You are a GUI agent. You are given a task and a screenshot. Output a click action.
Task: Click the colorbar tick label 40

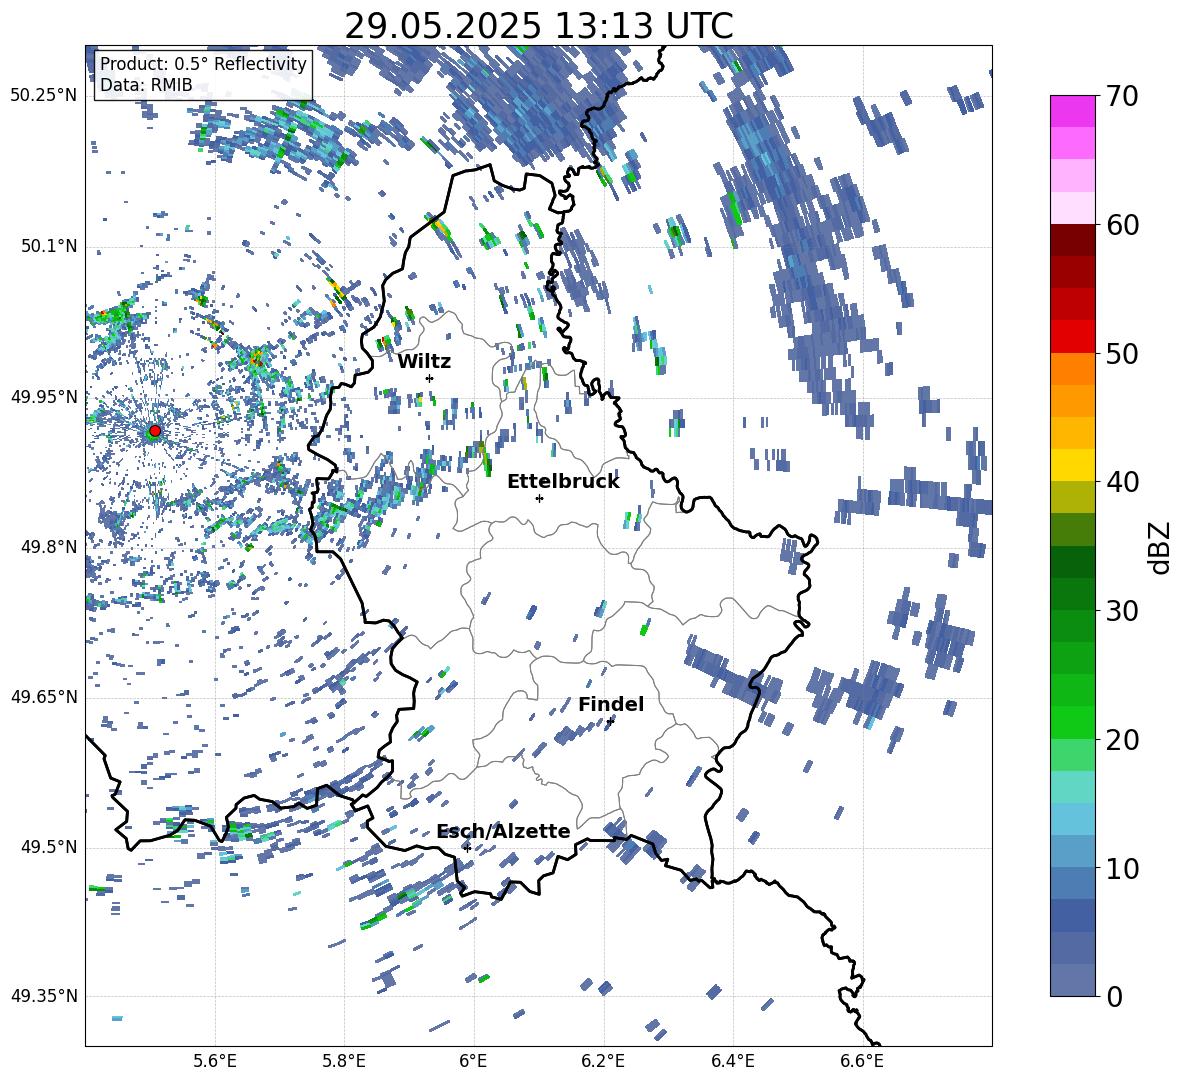(1122, 482)
